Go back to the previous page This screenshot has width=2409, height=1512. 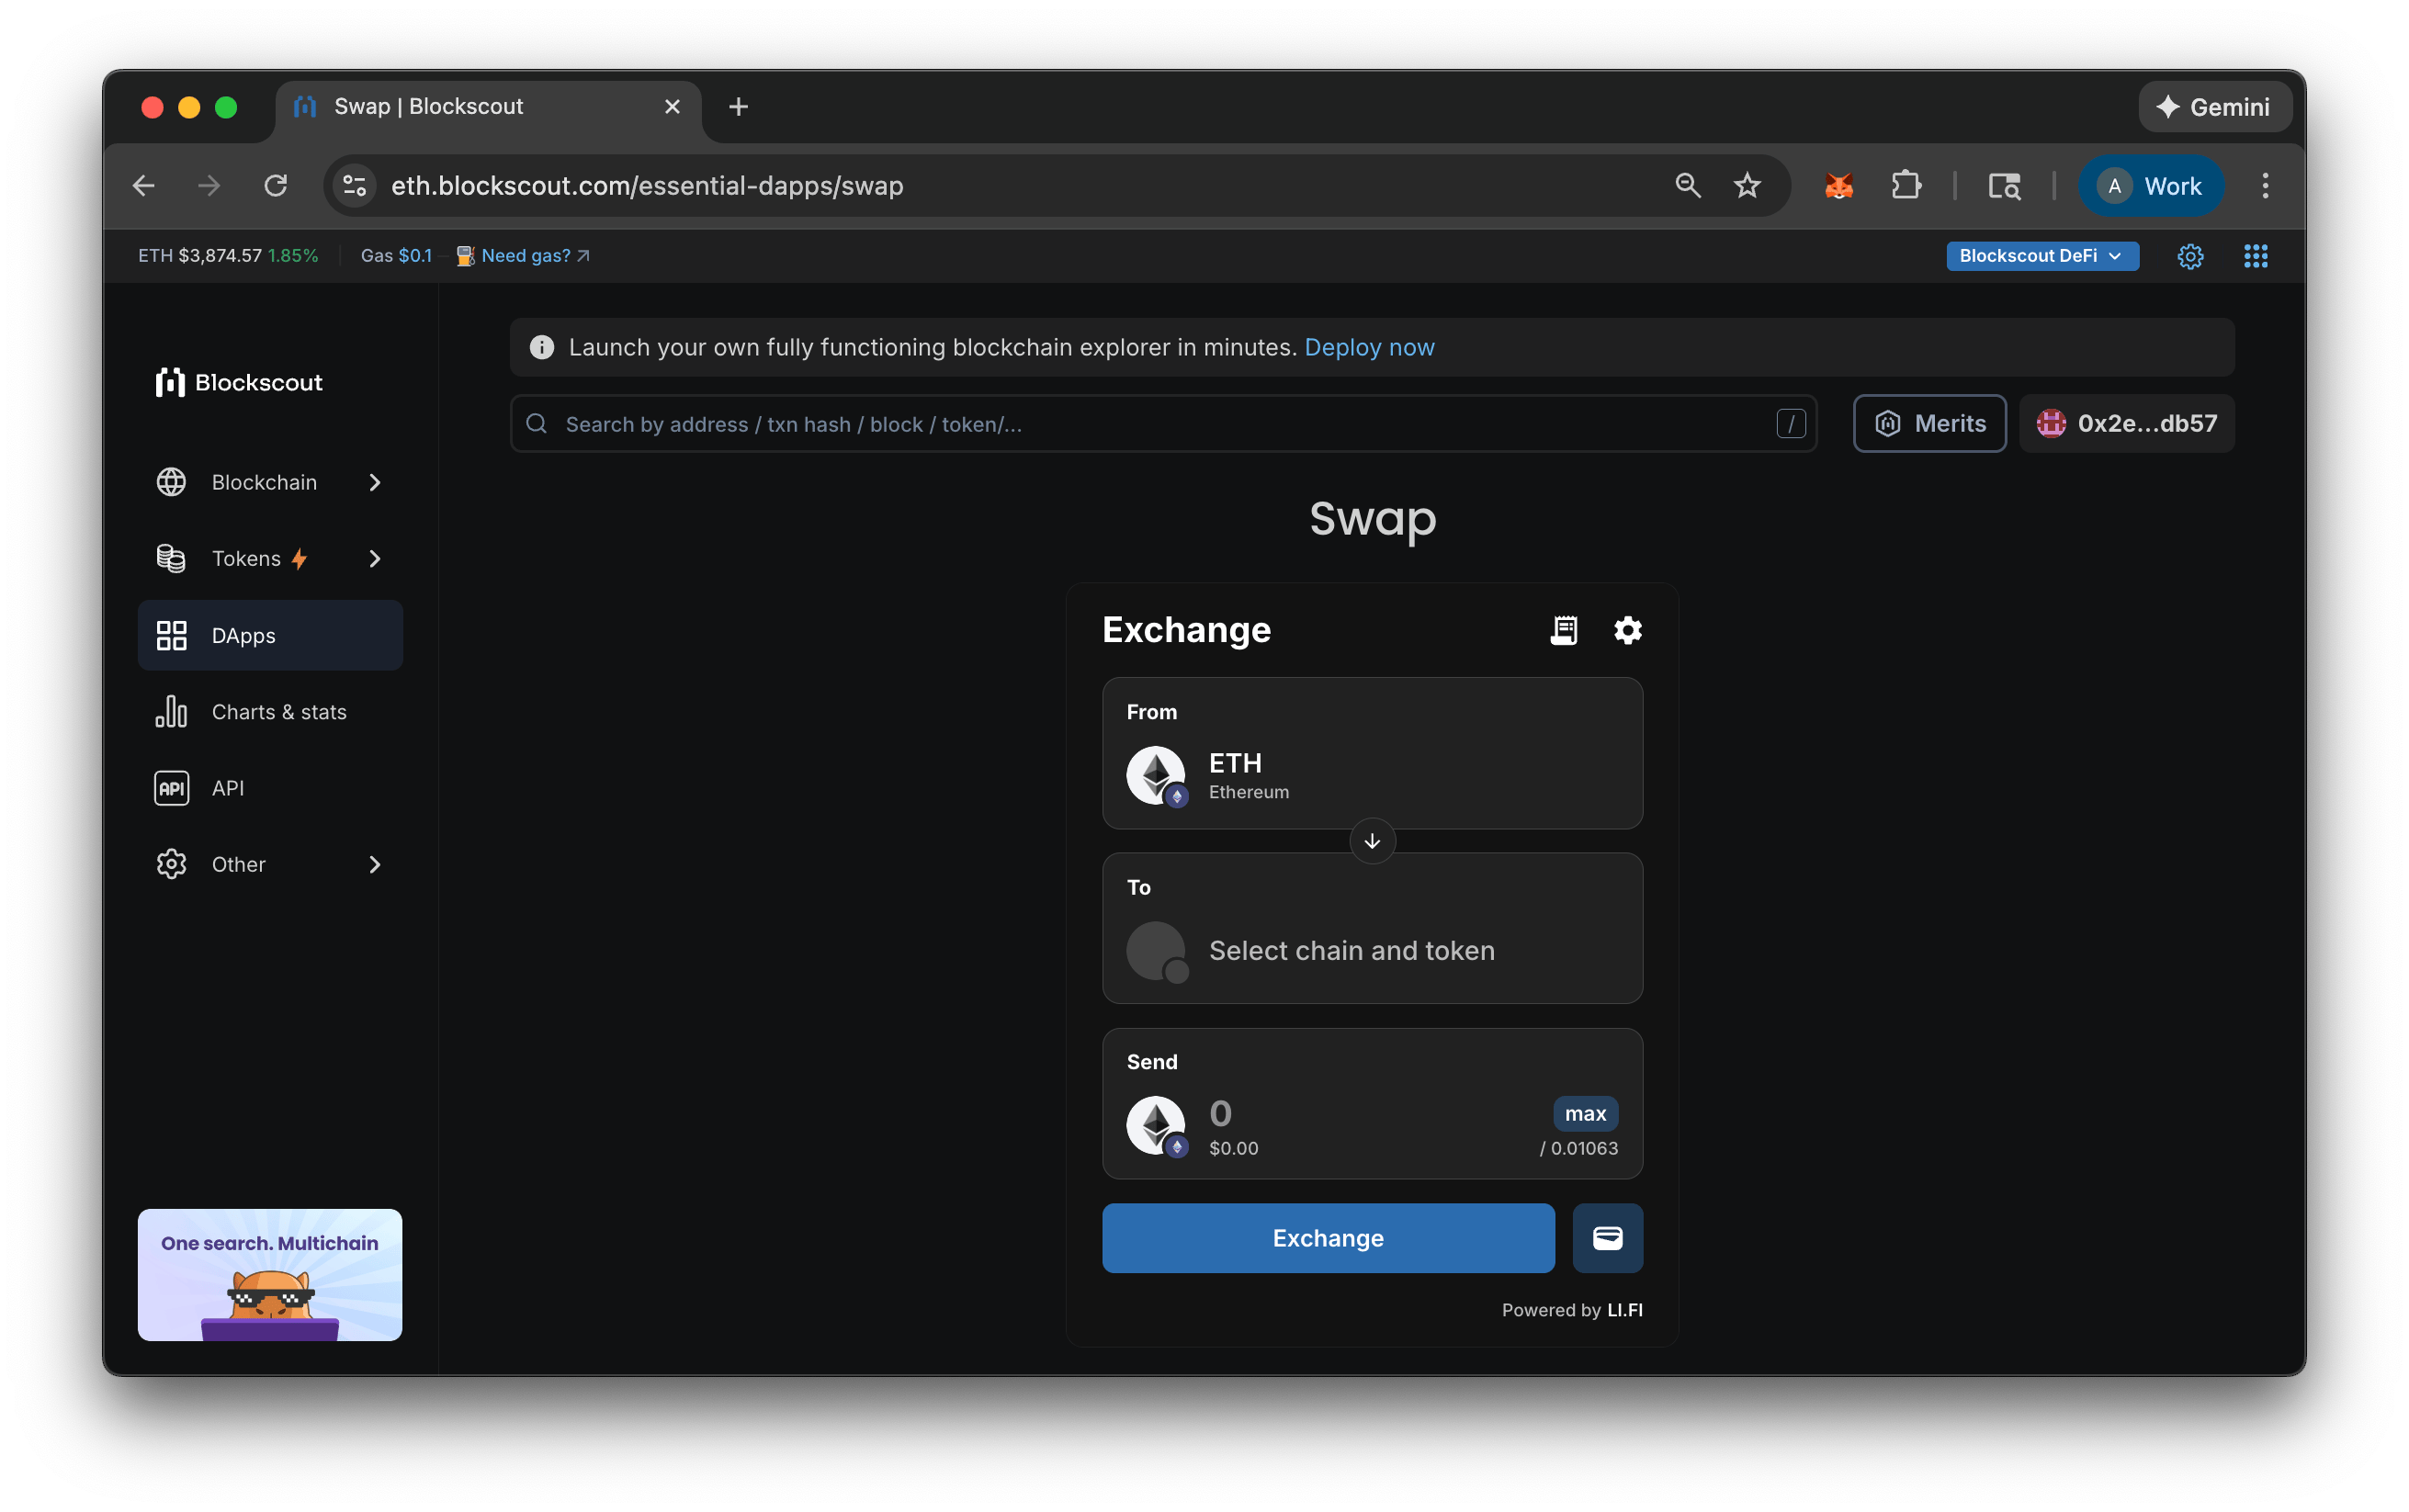click(144, 186)
